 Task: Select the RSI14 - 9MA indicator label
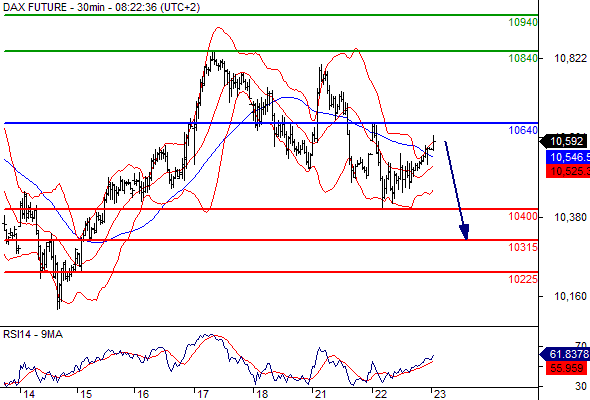coord(33,334)
